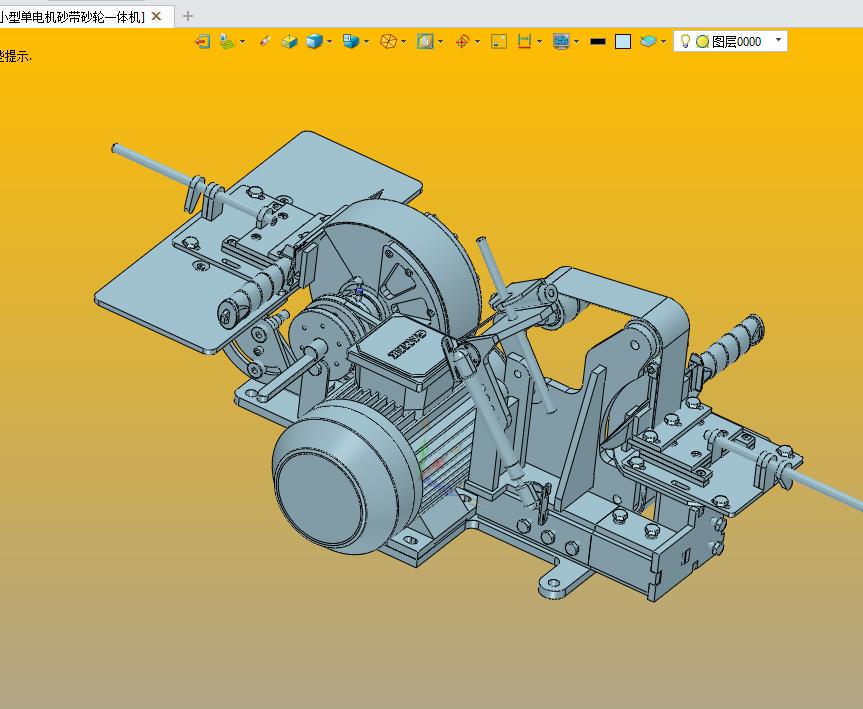This screenshot has height=709, width=863.
Task: Click the orange target crosshair icon
Action: pos(462,41)
